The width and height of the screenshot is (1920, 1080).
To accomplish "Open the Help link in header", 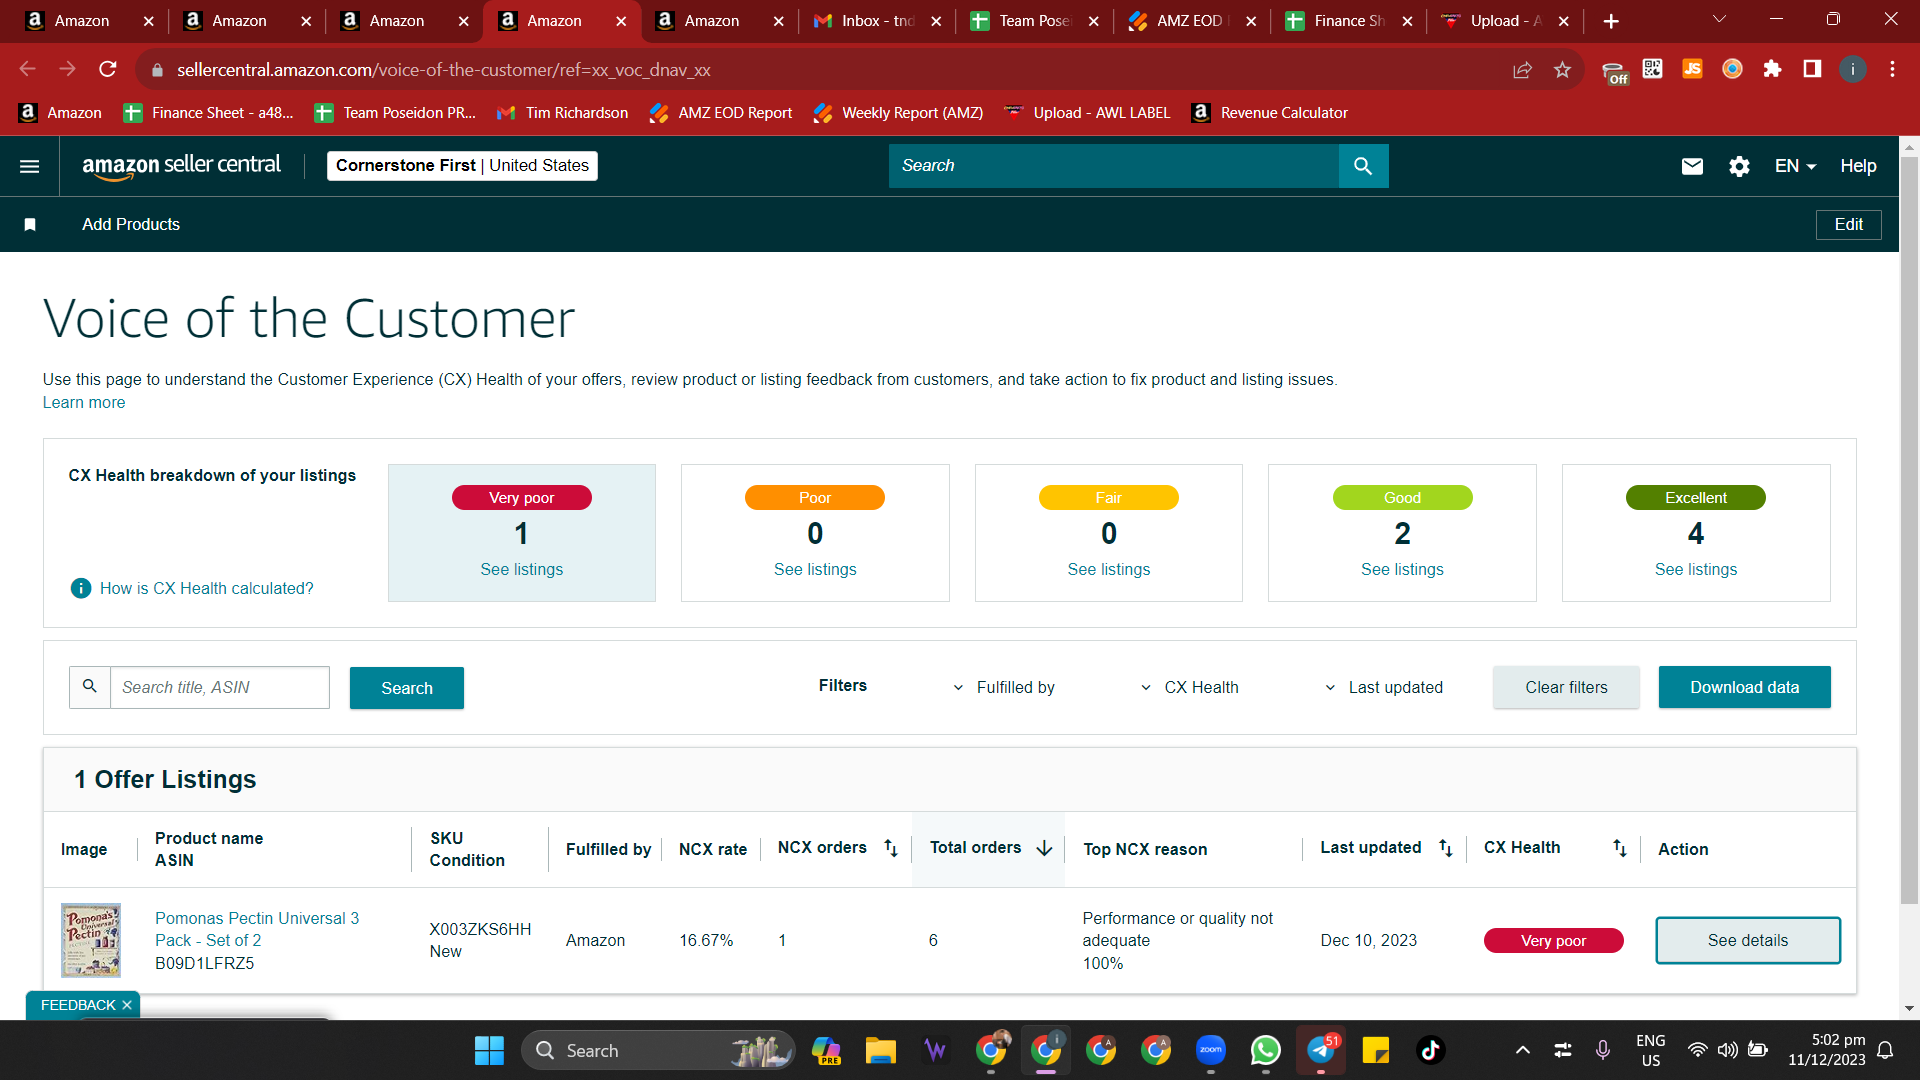I will (x=1858, y=166).
